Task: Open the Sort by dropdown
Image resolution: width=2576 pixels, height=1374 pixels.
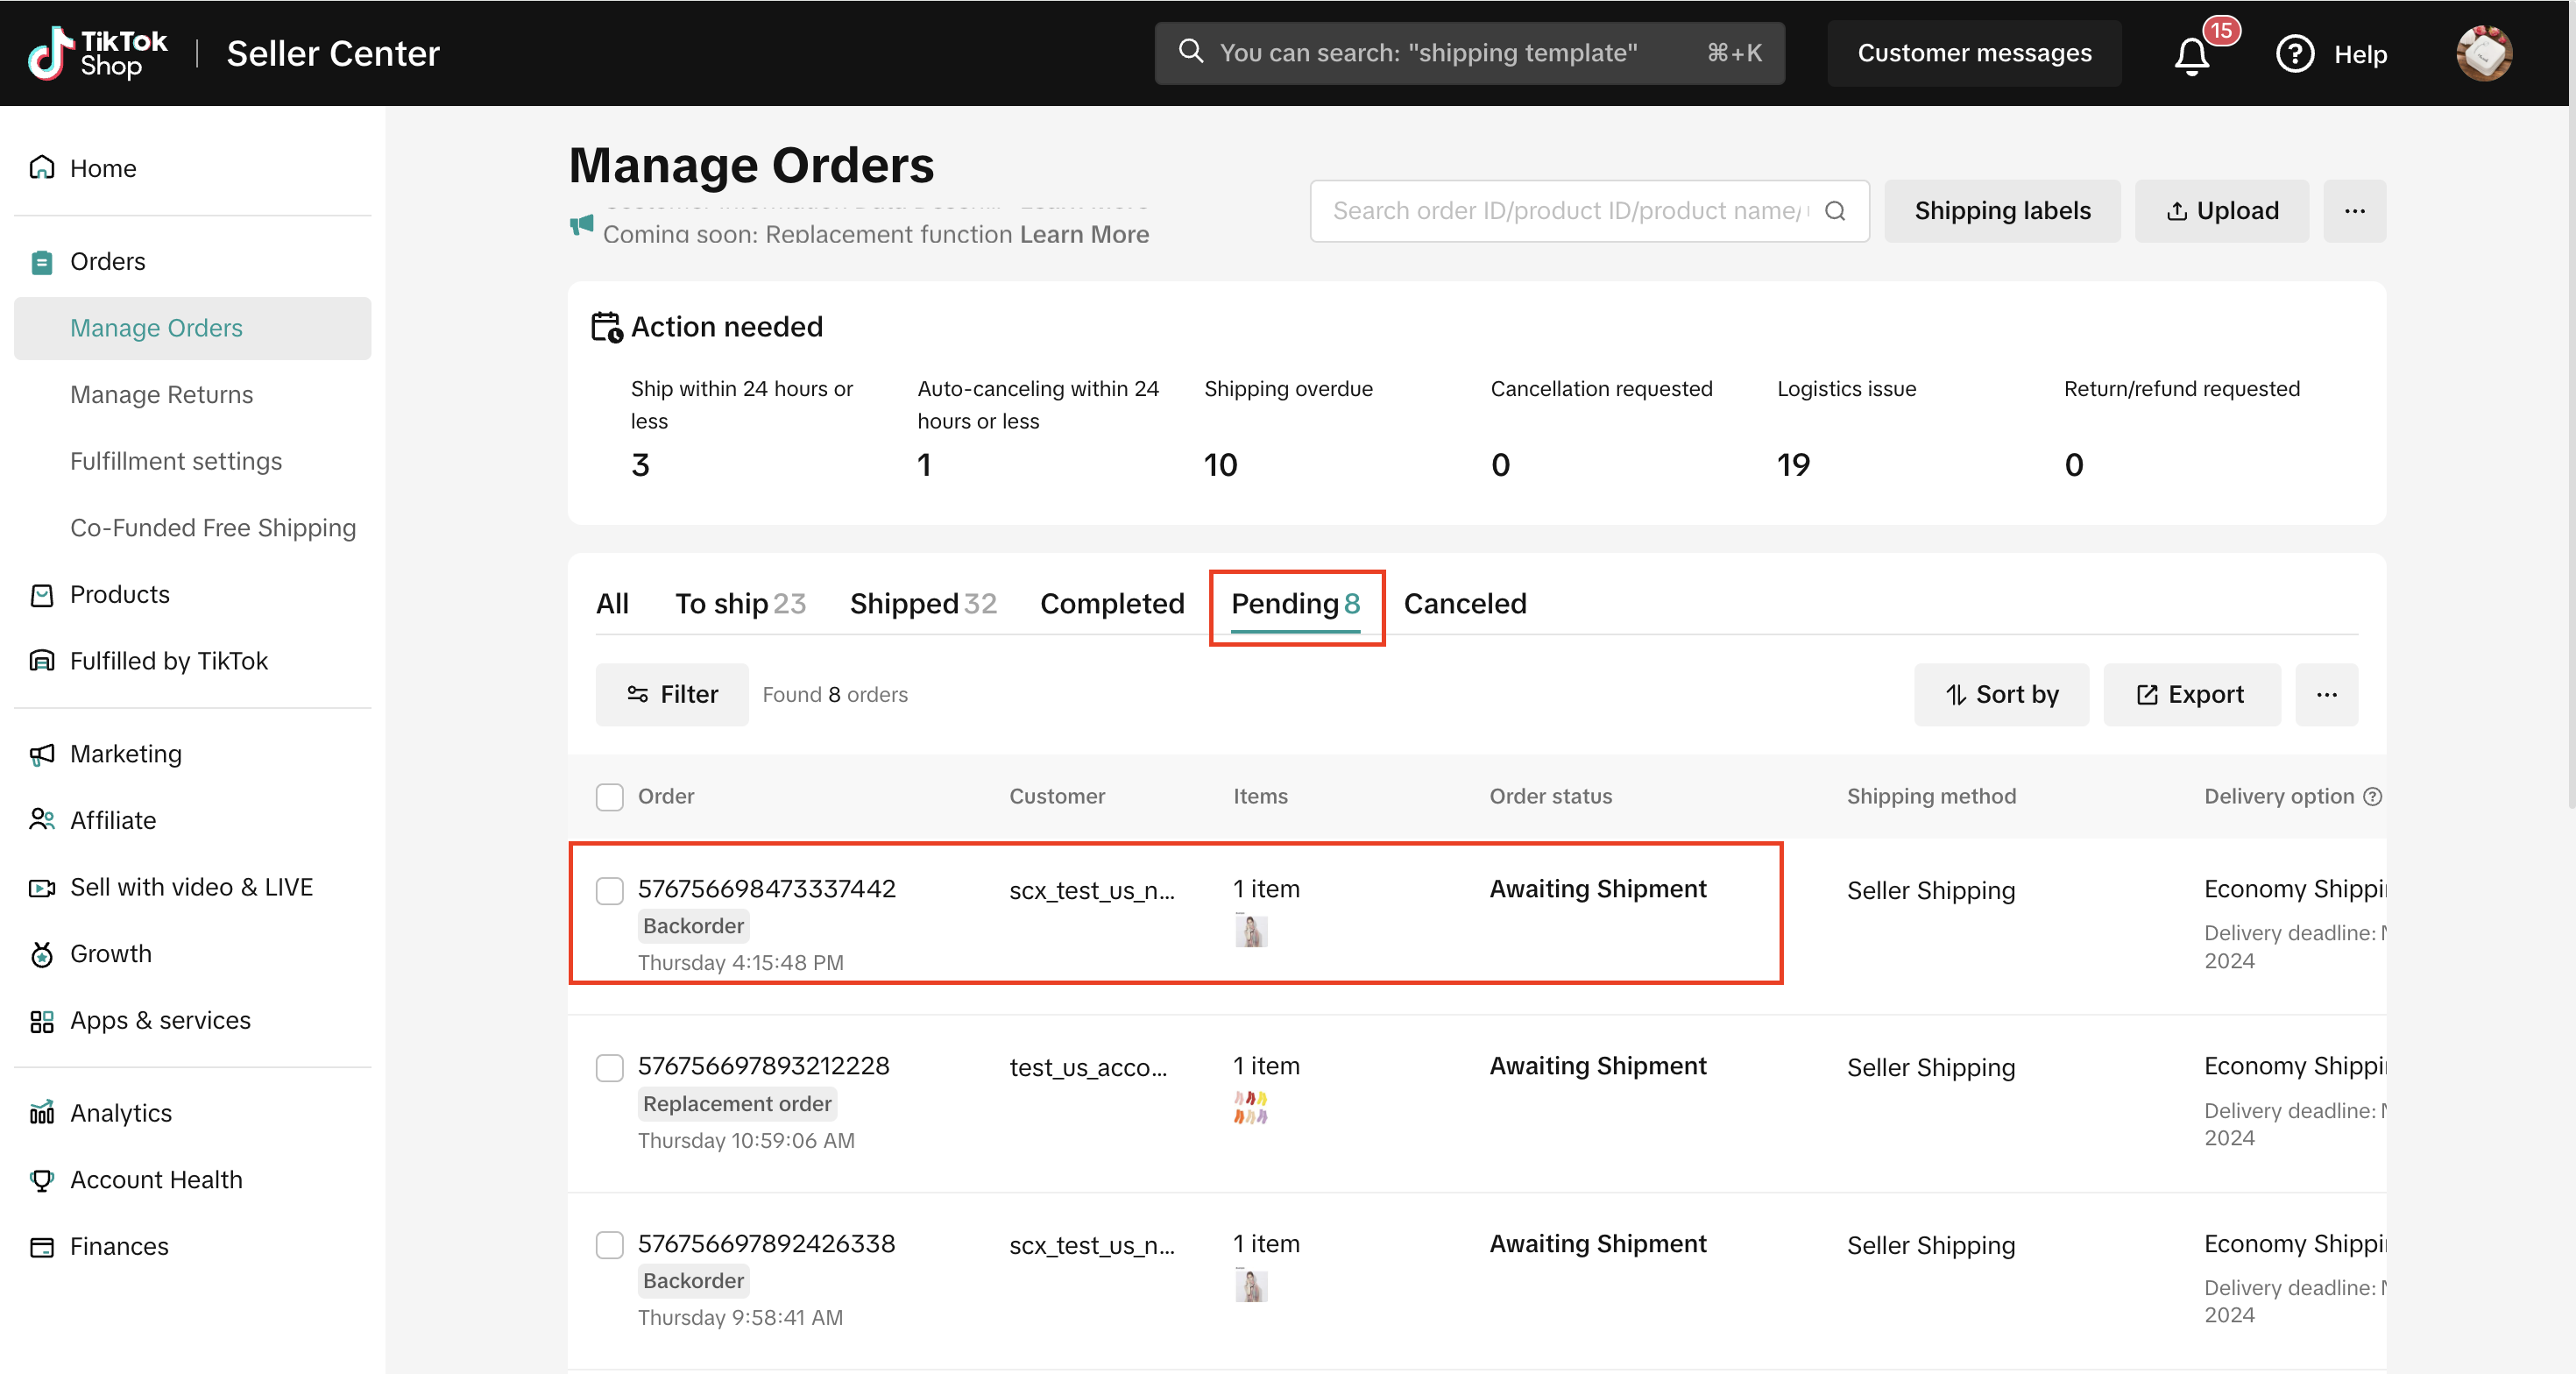Action: [2001, 694]
